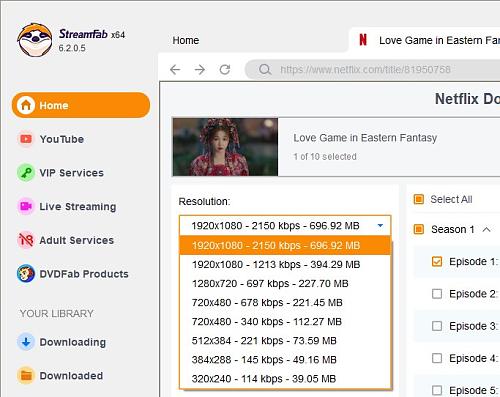
Task: Select the Live Streaming camera icon
Action: [x=26, y=206]
